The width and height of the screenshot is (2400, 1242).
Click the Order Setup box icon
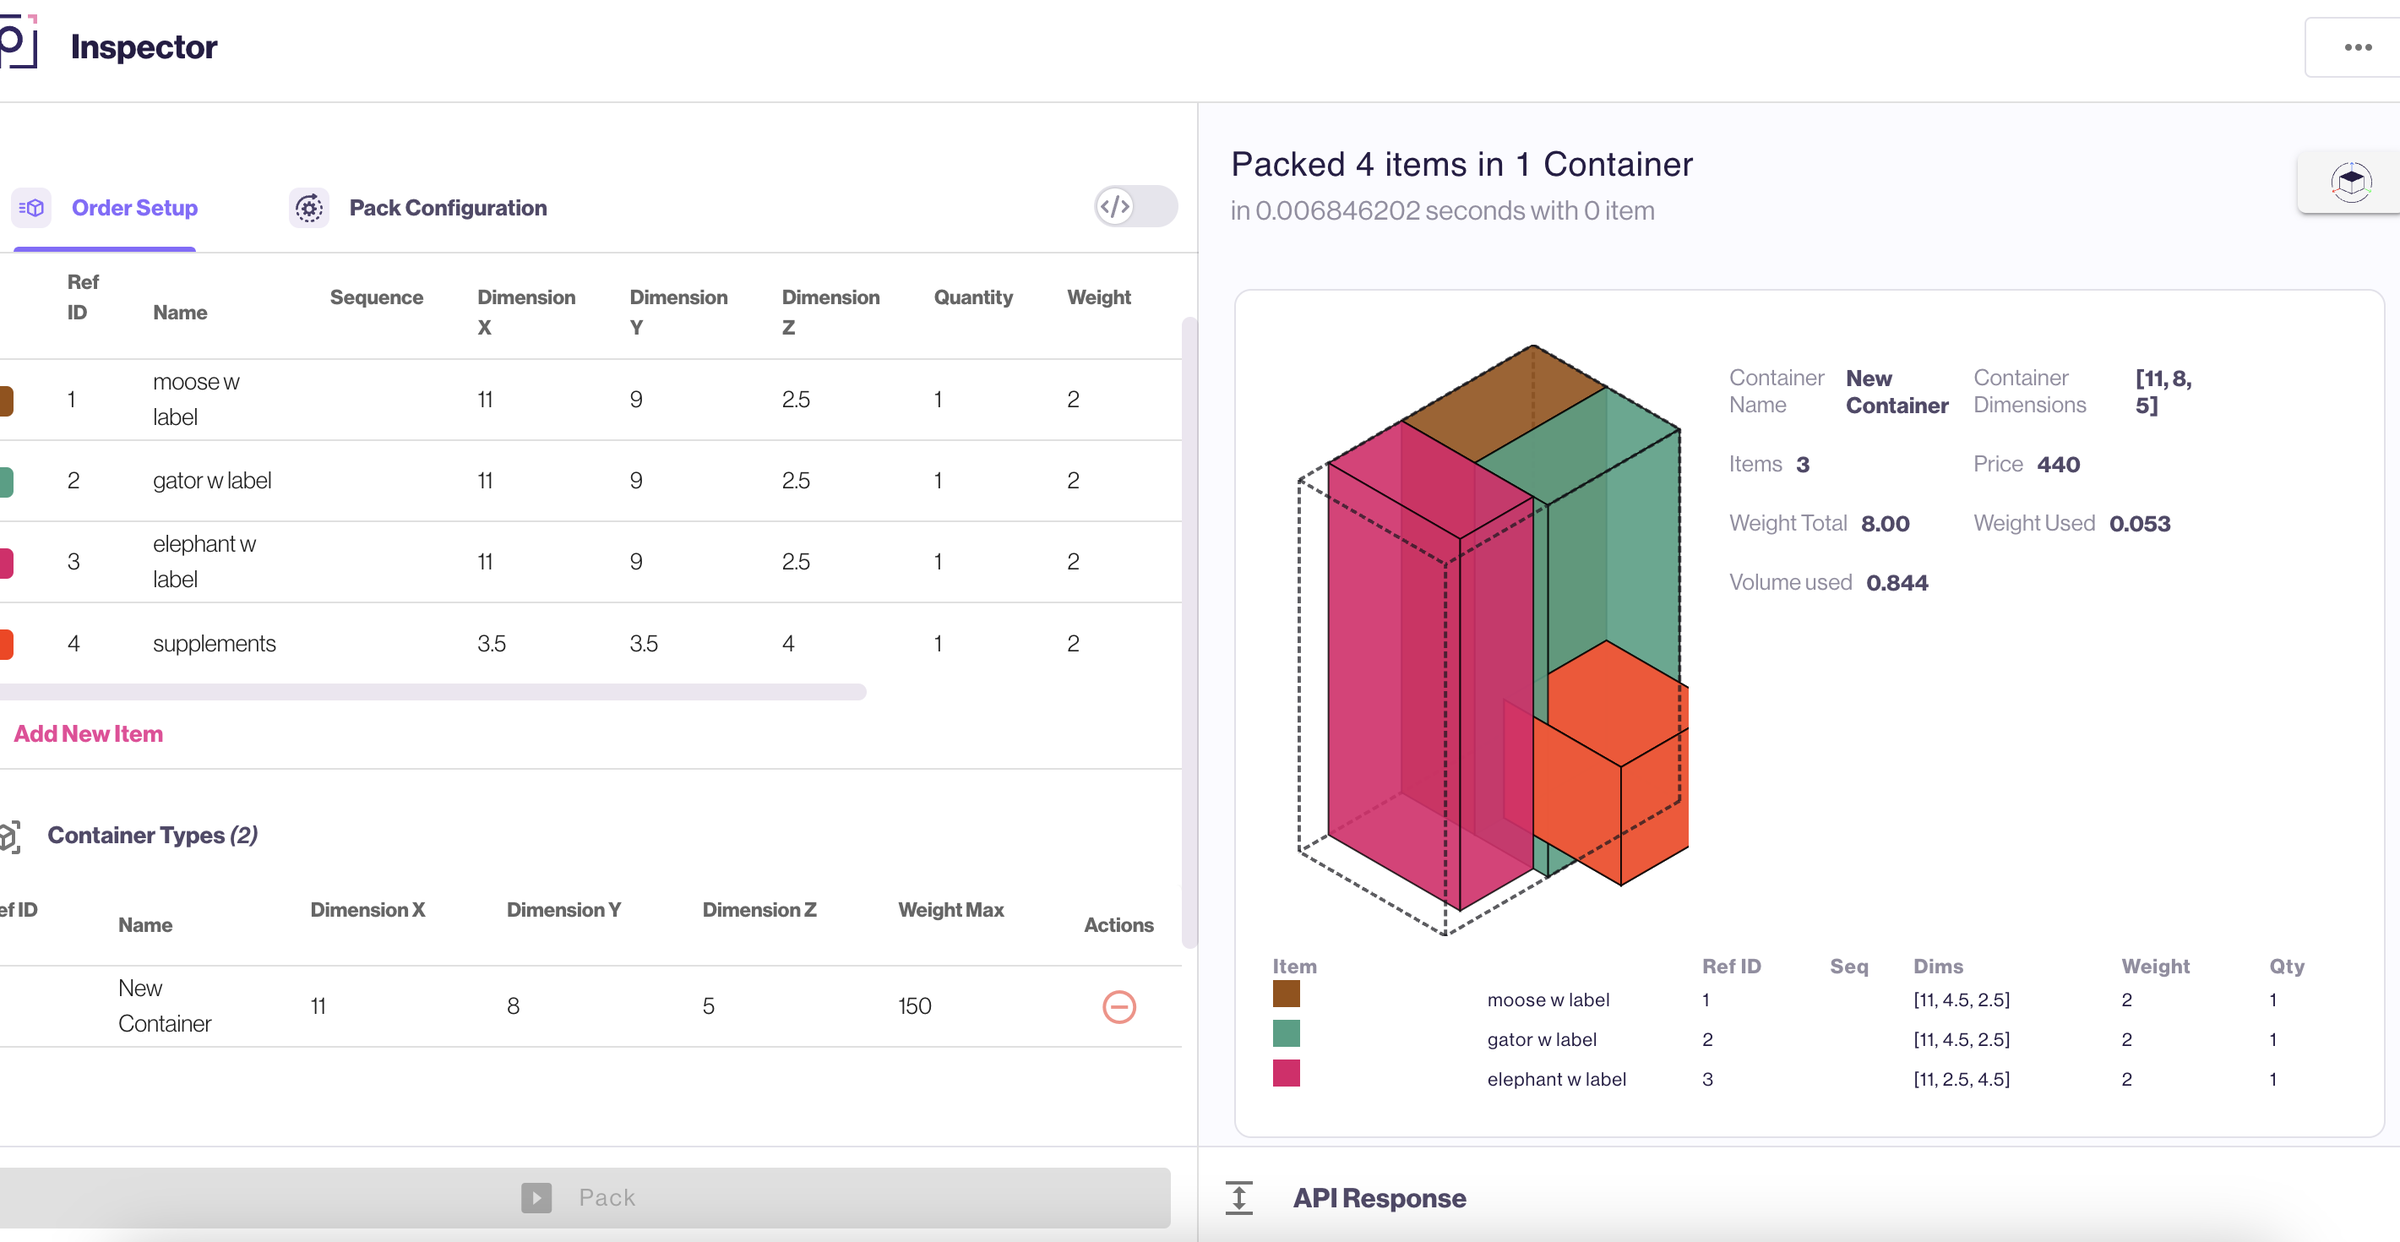point(32,208)
